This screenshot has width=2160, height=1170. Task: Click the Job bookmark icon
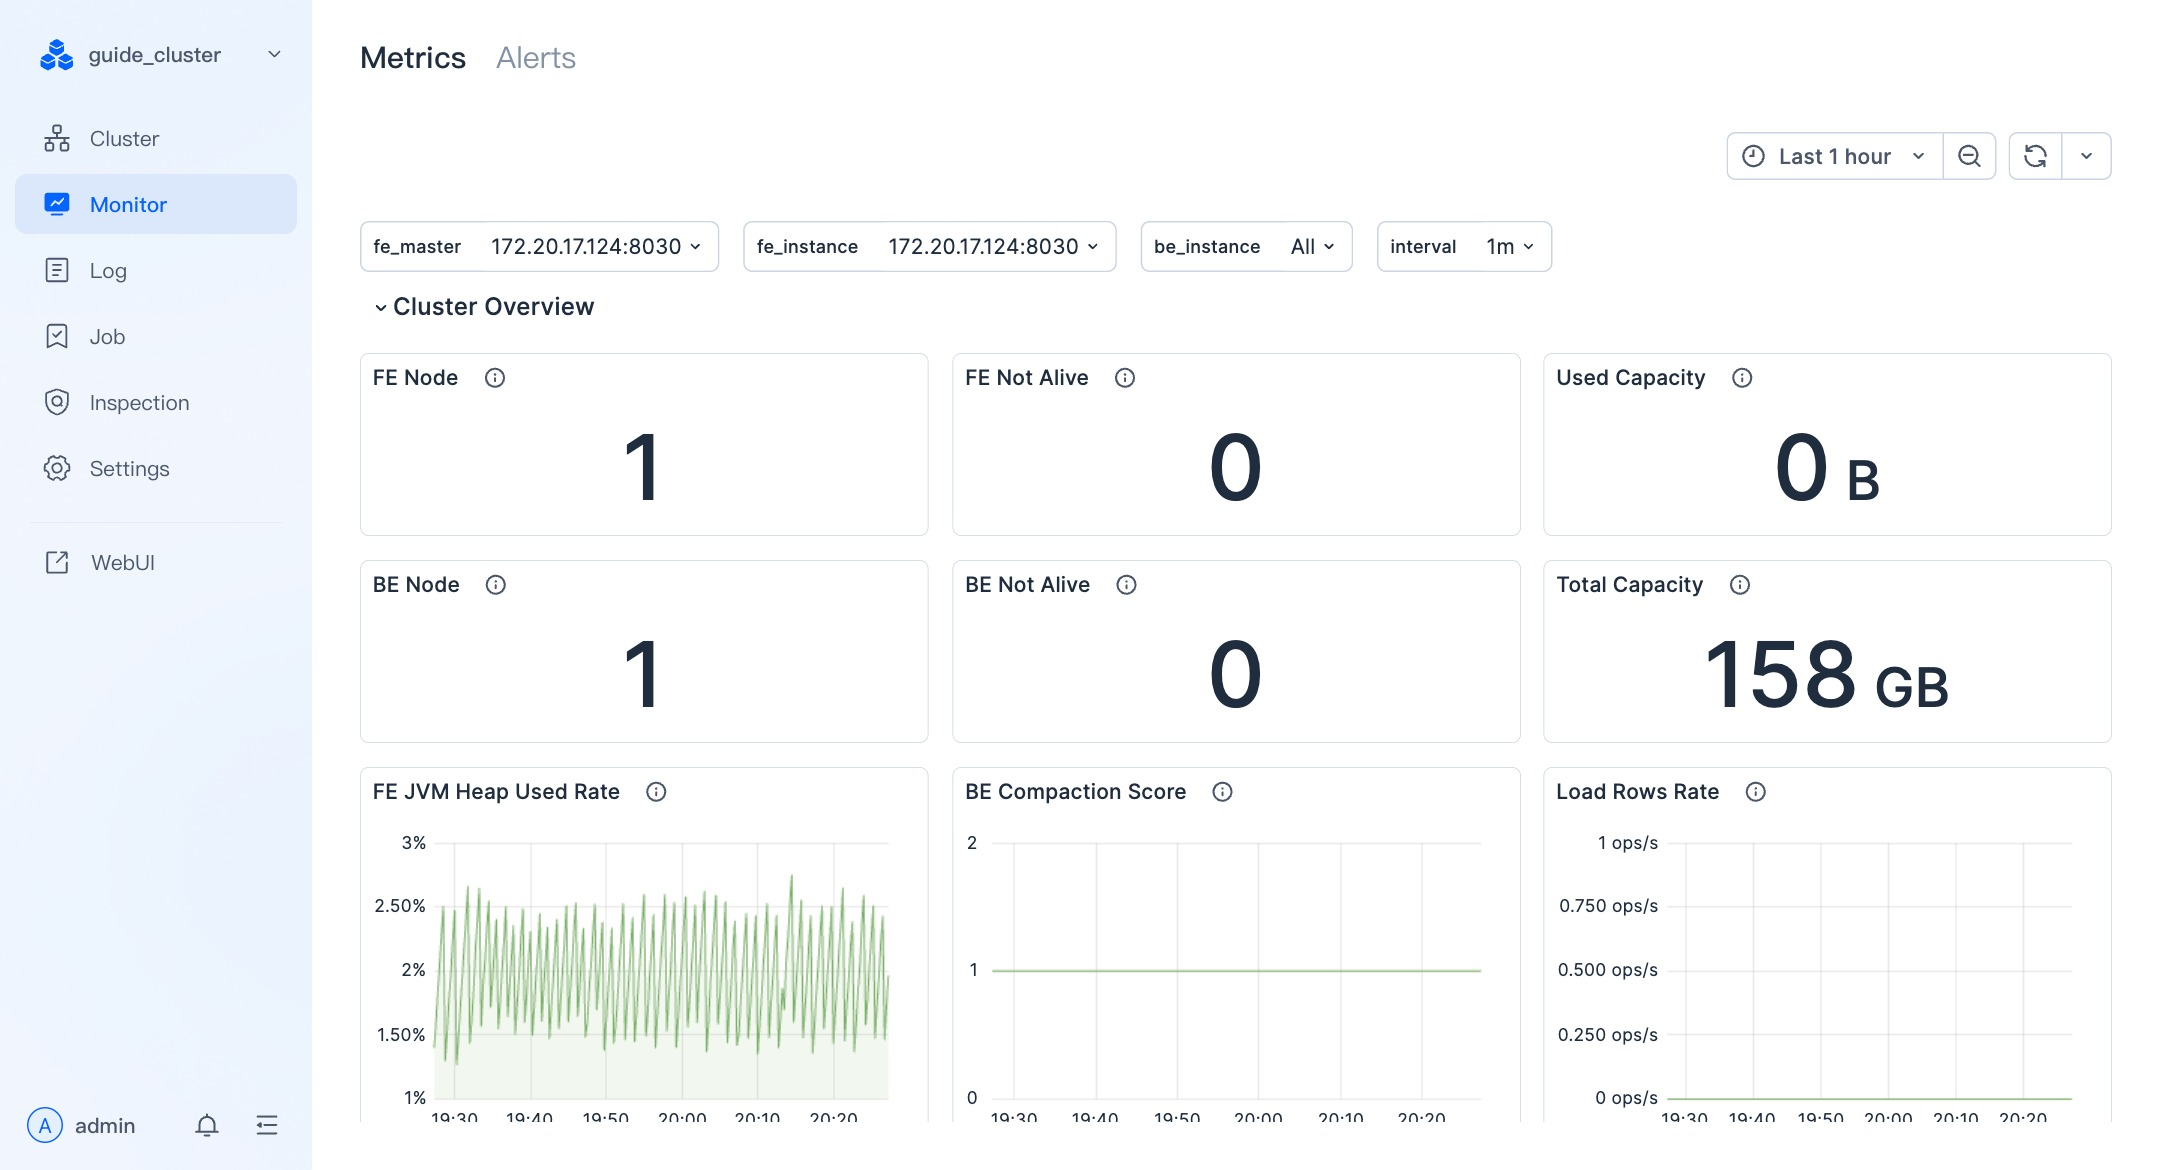coord(57,336)
